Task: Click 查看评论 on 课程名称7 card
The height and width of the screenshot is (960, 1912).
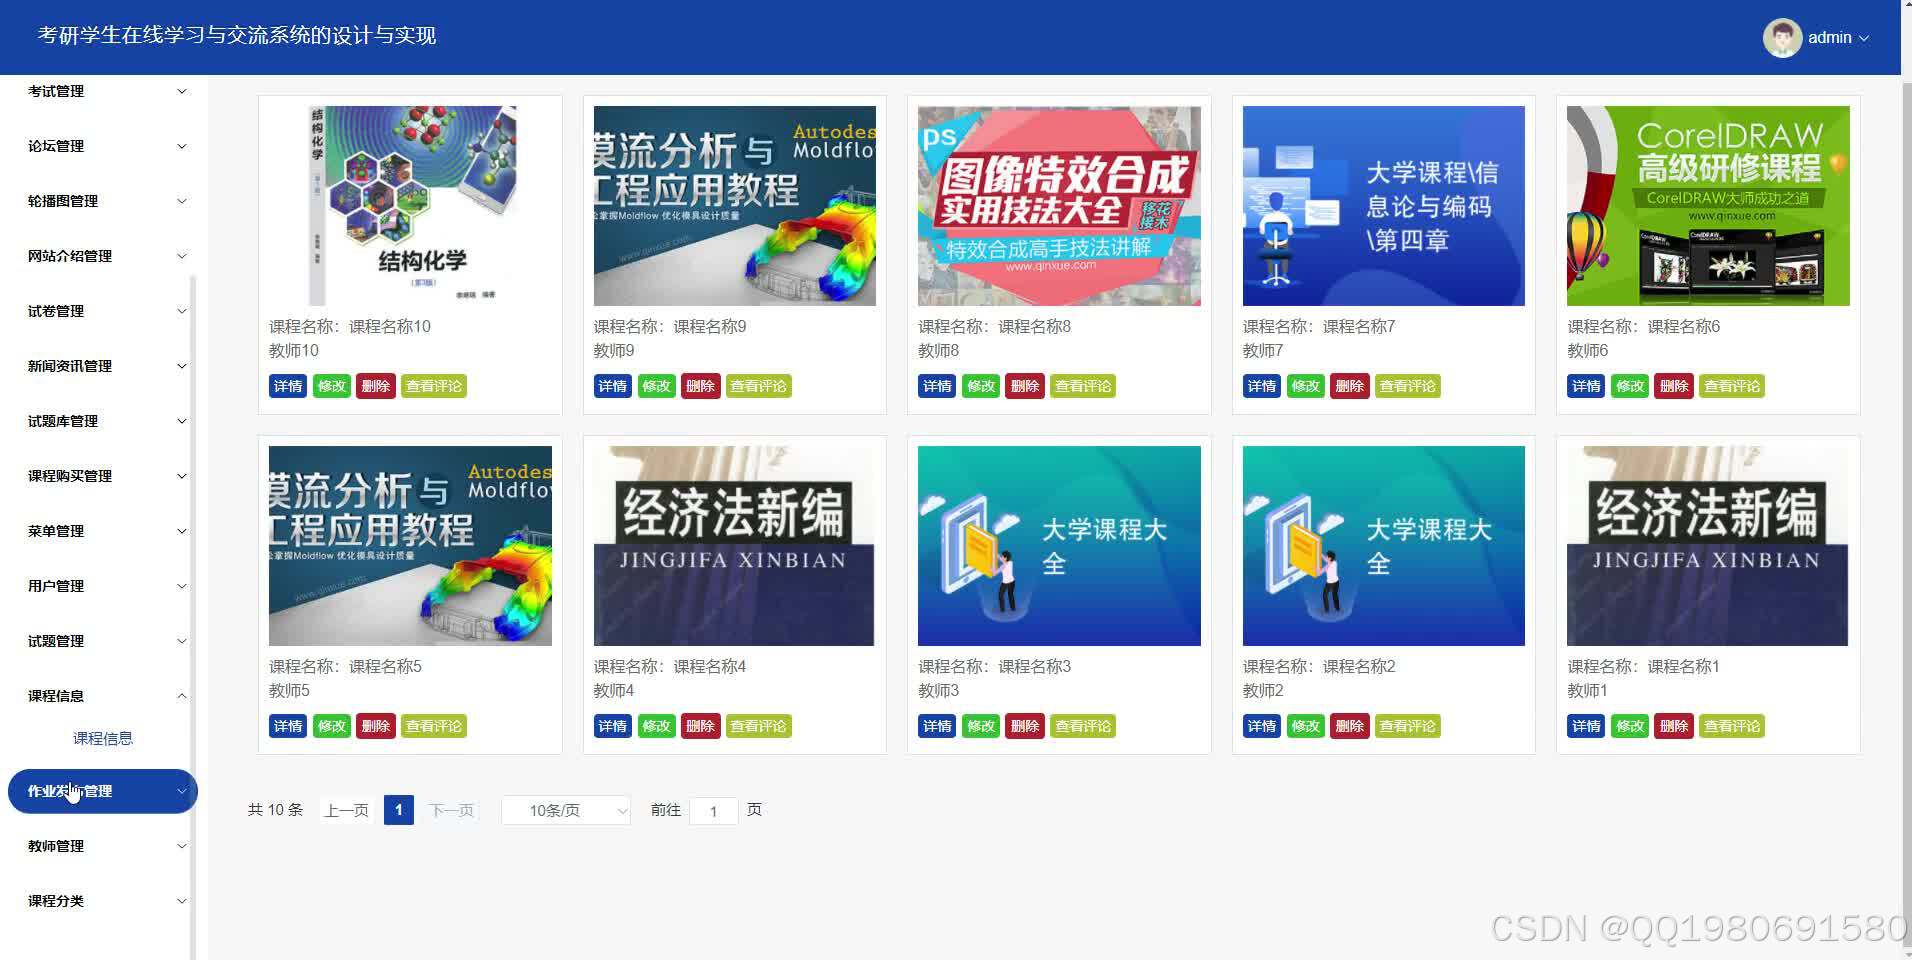Action: click(x=1406, y=385)
